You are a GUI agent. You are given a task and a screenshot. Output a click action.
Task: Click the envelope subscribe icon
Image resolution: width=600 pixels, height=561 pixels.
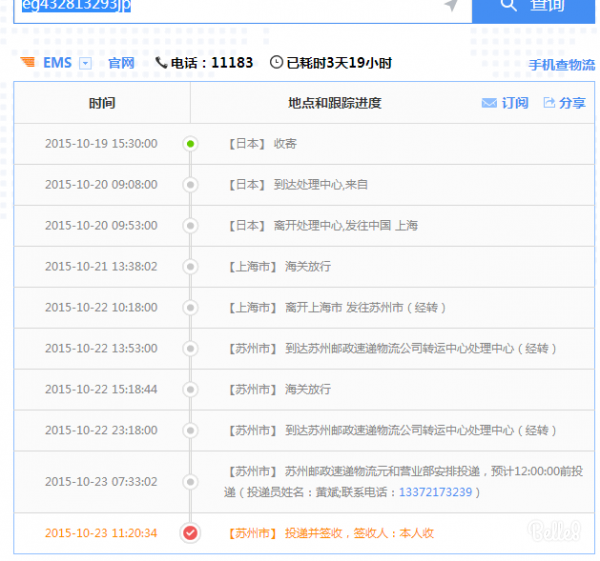pyautogui.click(x=489, y=103)
